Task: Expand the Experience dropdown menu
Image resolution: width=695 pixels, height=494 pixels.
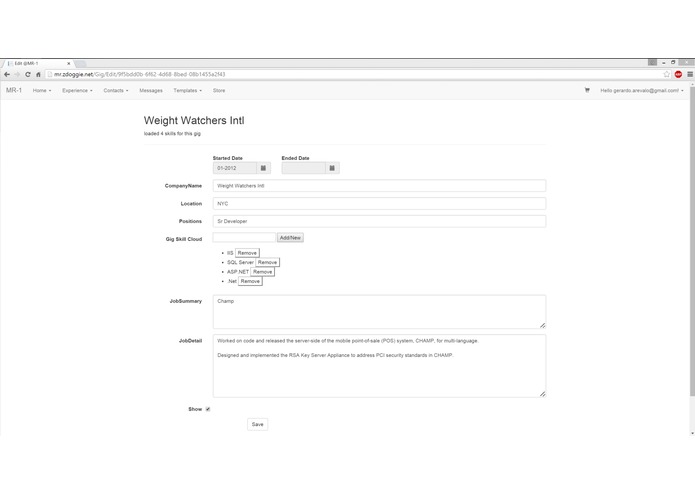Action: pos(77,90)
